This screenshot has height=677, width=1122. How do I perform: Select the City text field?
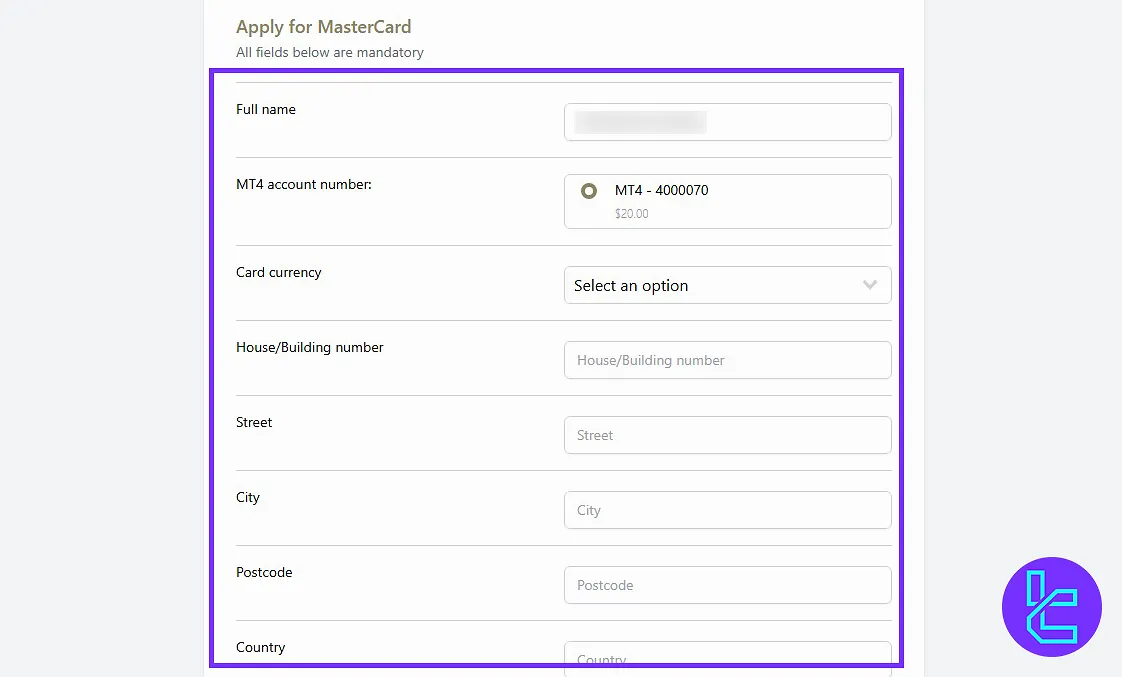pos(727,510)
